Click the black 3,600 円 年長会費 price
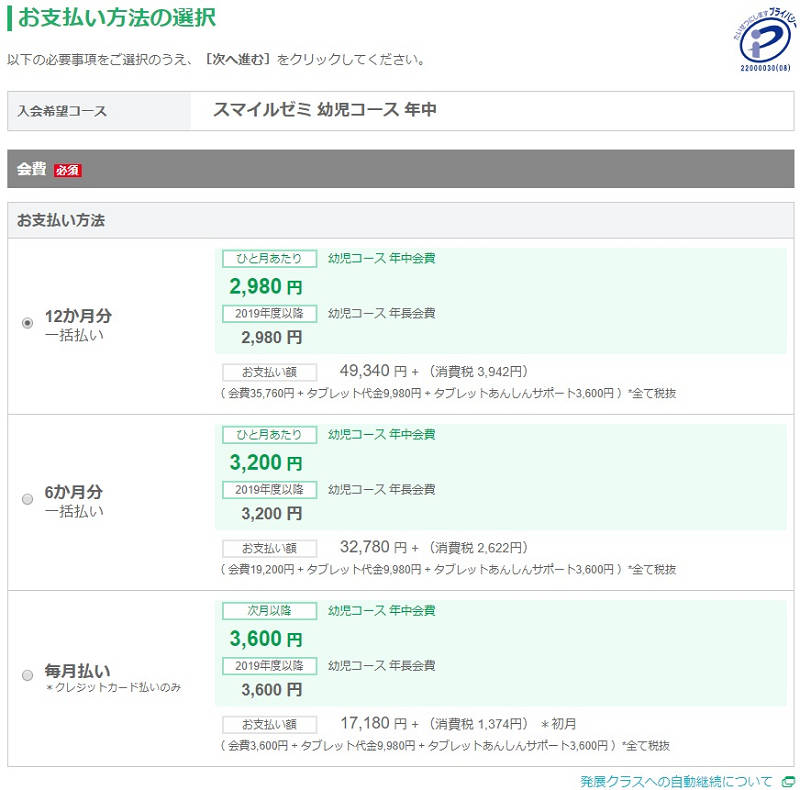The height and width of the screenshot is (790, 800). coord(271,689)
